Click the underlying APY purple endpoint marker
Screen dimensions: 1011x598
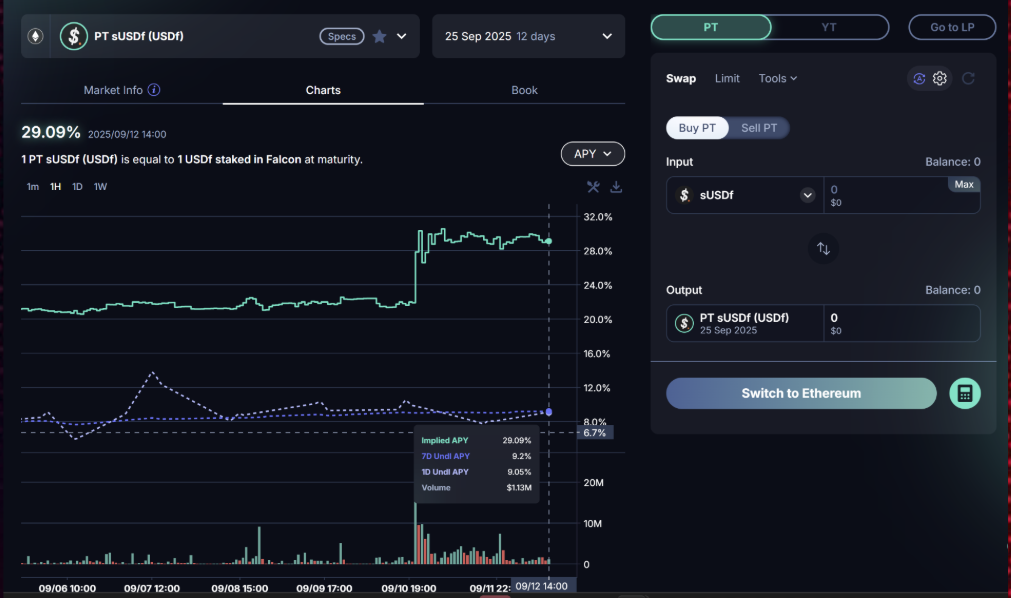tap(549, 412)
